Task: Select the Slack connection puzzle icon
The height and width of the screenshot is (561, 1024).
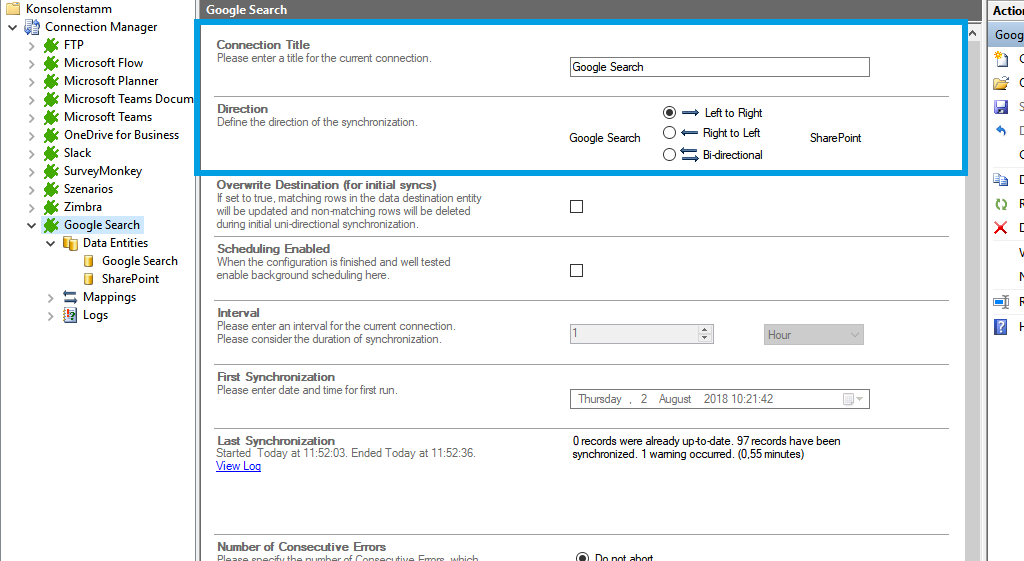Action: coord(51,153)
